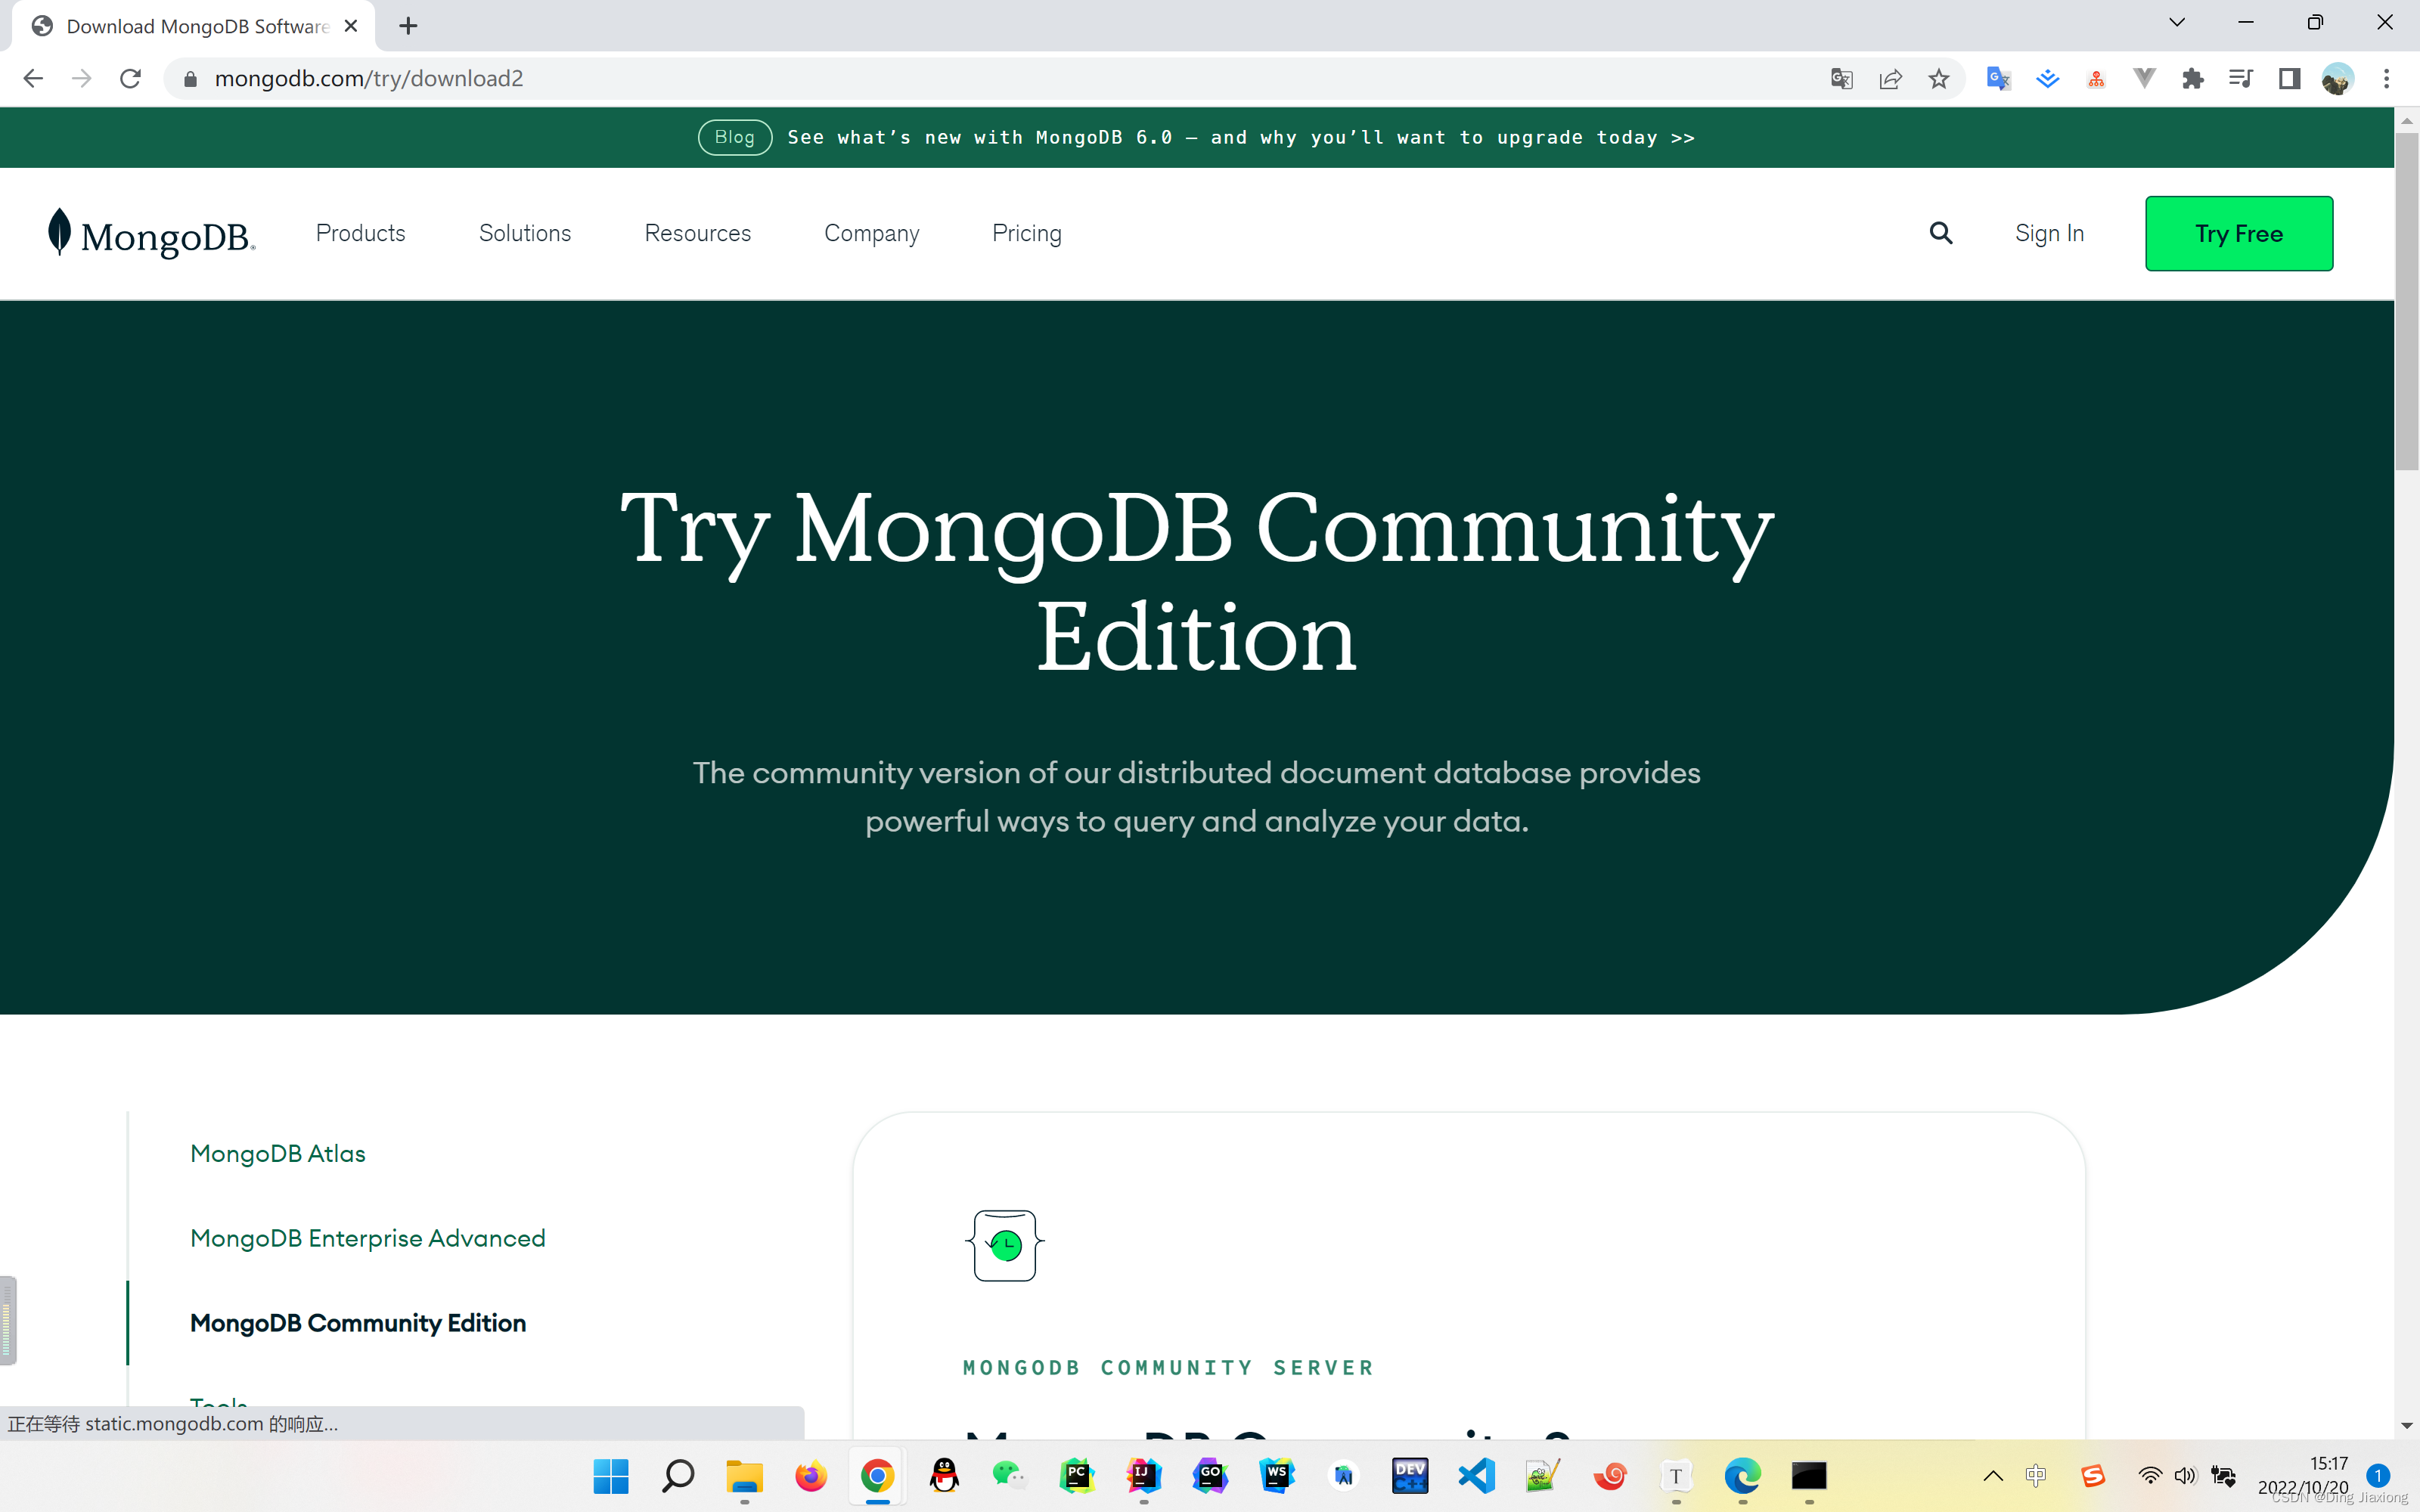Screen dimensions: 2420x1512
Task: Bookmark this page with star icon
Action: [x=1939, y=78]
